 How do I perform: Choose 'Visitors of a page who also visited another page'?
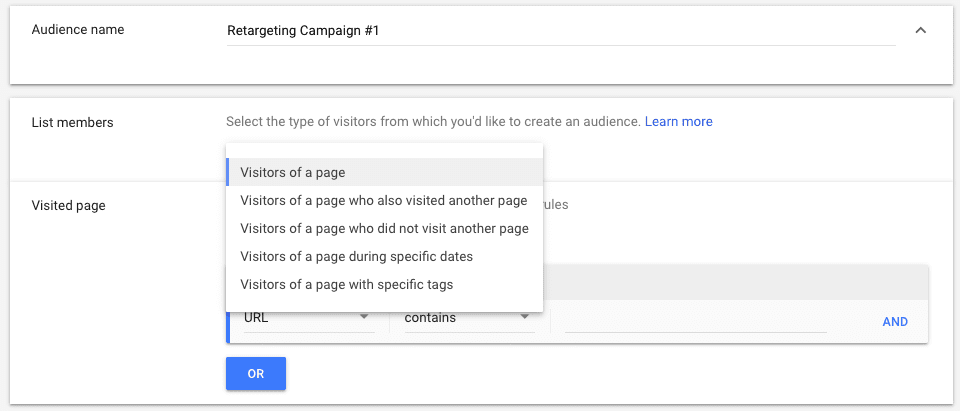(x=384, y=201)
